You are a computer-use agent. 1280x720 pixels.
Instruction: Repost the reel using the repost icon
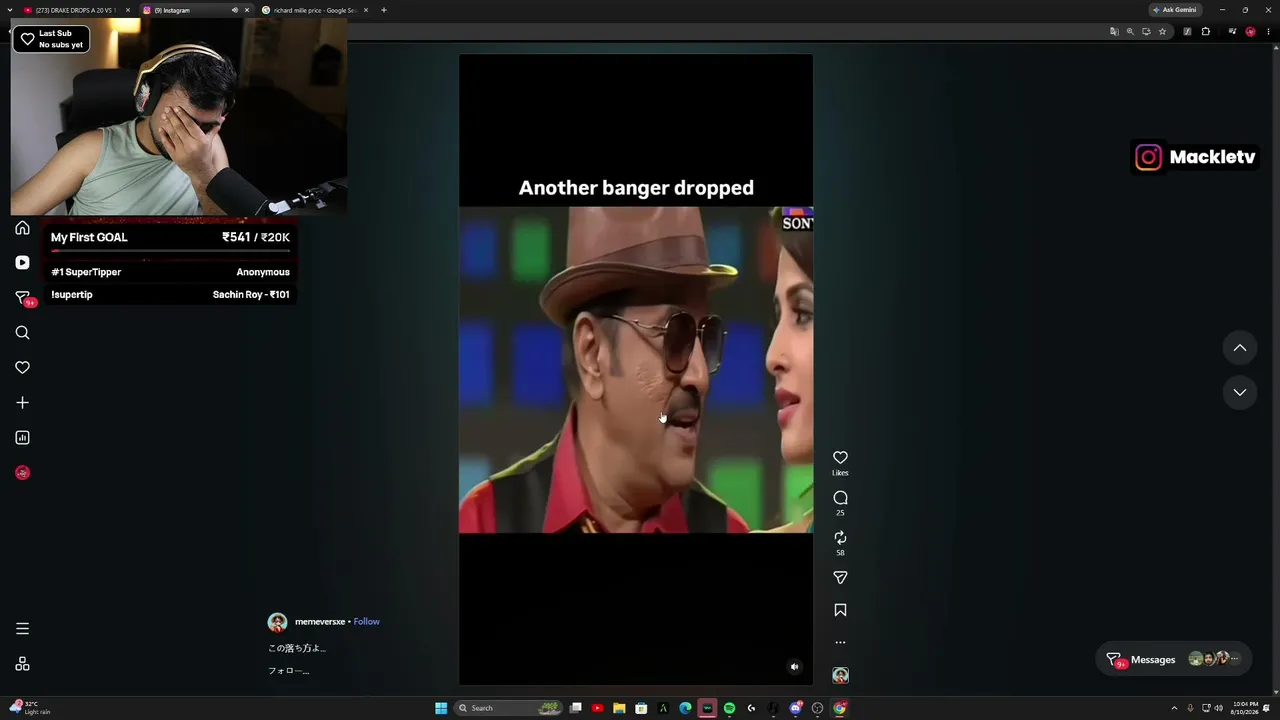coord(840,538)
